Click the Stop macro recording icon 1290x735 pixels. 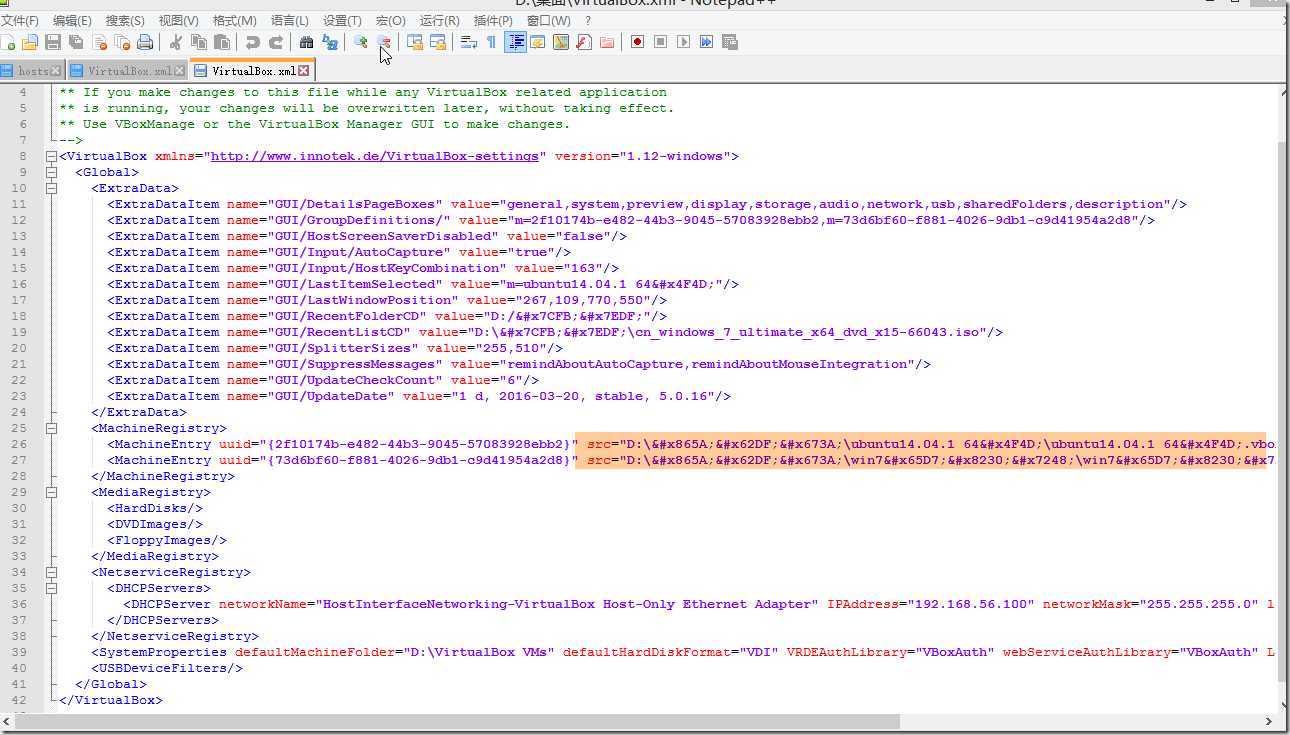click(x=660, y=42)
